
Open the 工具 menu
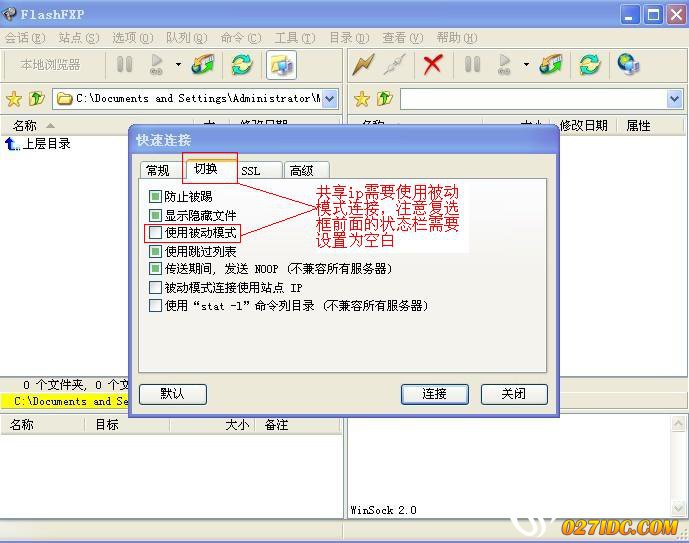coord(295,38)
